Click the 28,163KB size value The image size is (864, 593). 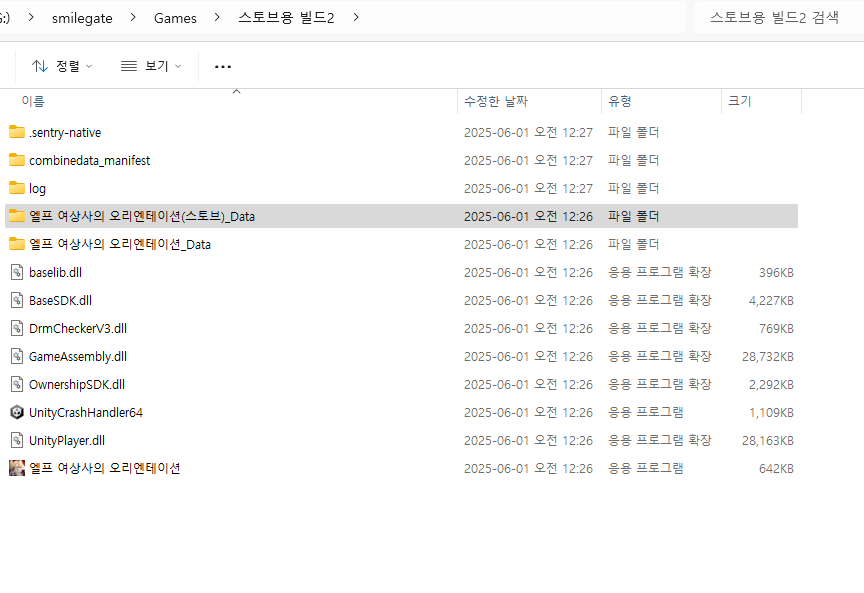click(768, 440)
